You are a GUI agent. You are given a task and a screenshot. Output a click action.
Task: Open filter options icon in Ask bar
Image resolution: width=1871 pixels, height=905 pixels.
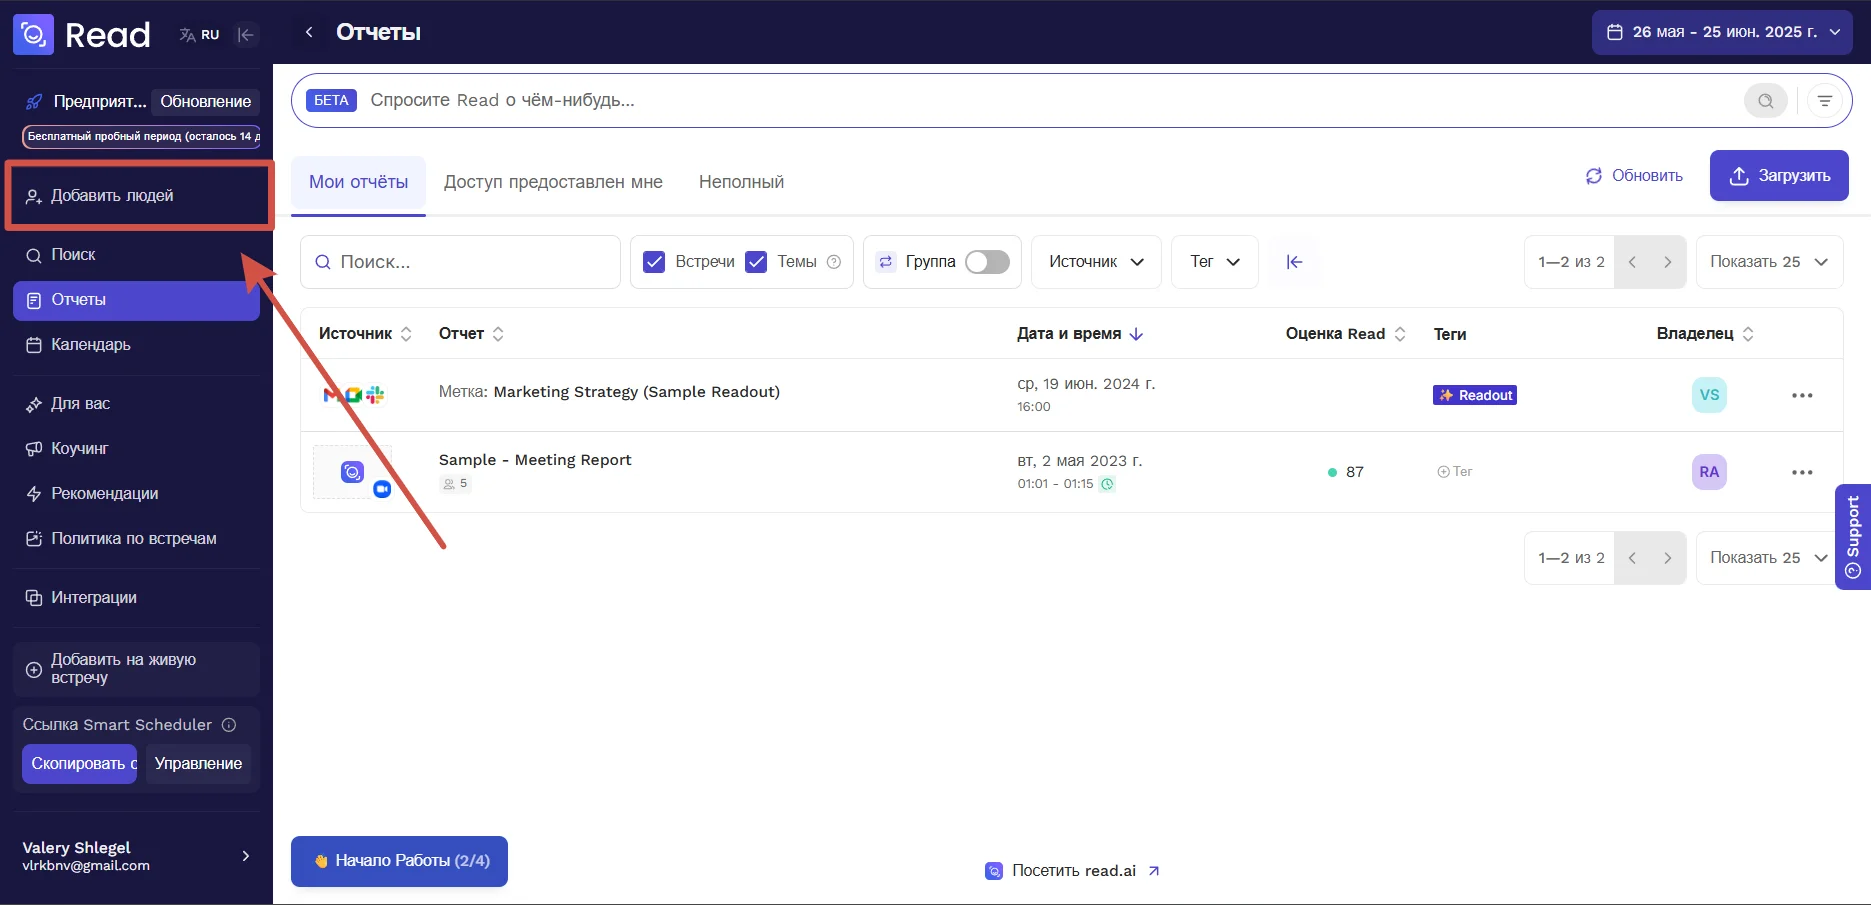click(1825, 101)
